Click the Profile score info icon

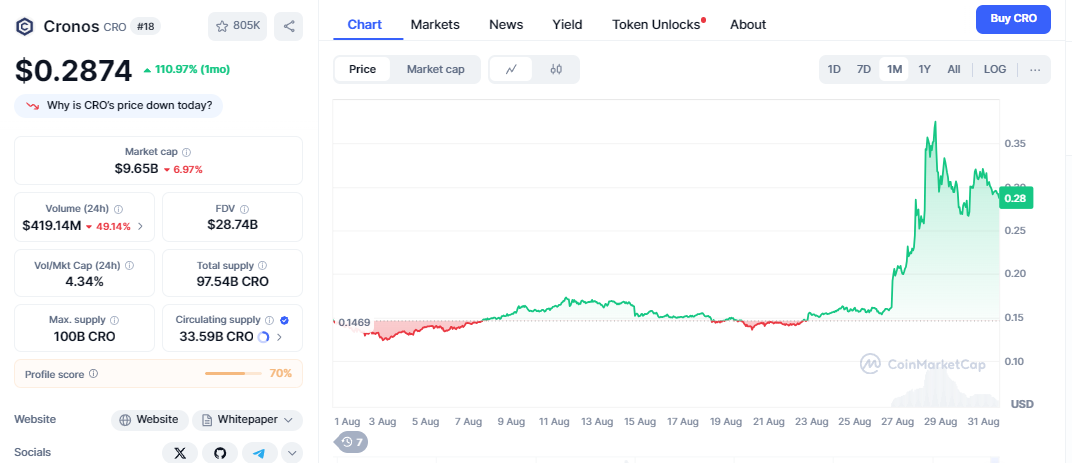[x=94, y=374]
